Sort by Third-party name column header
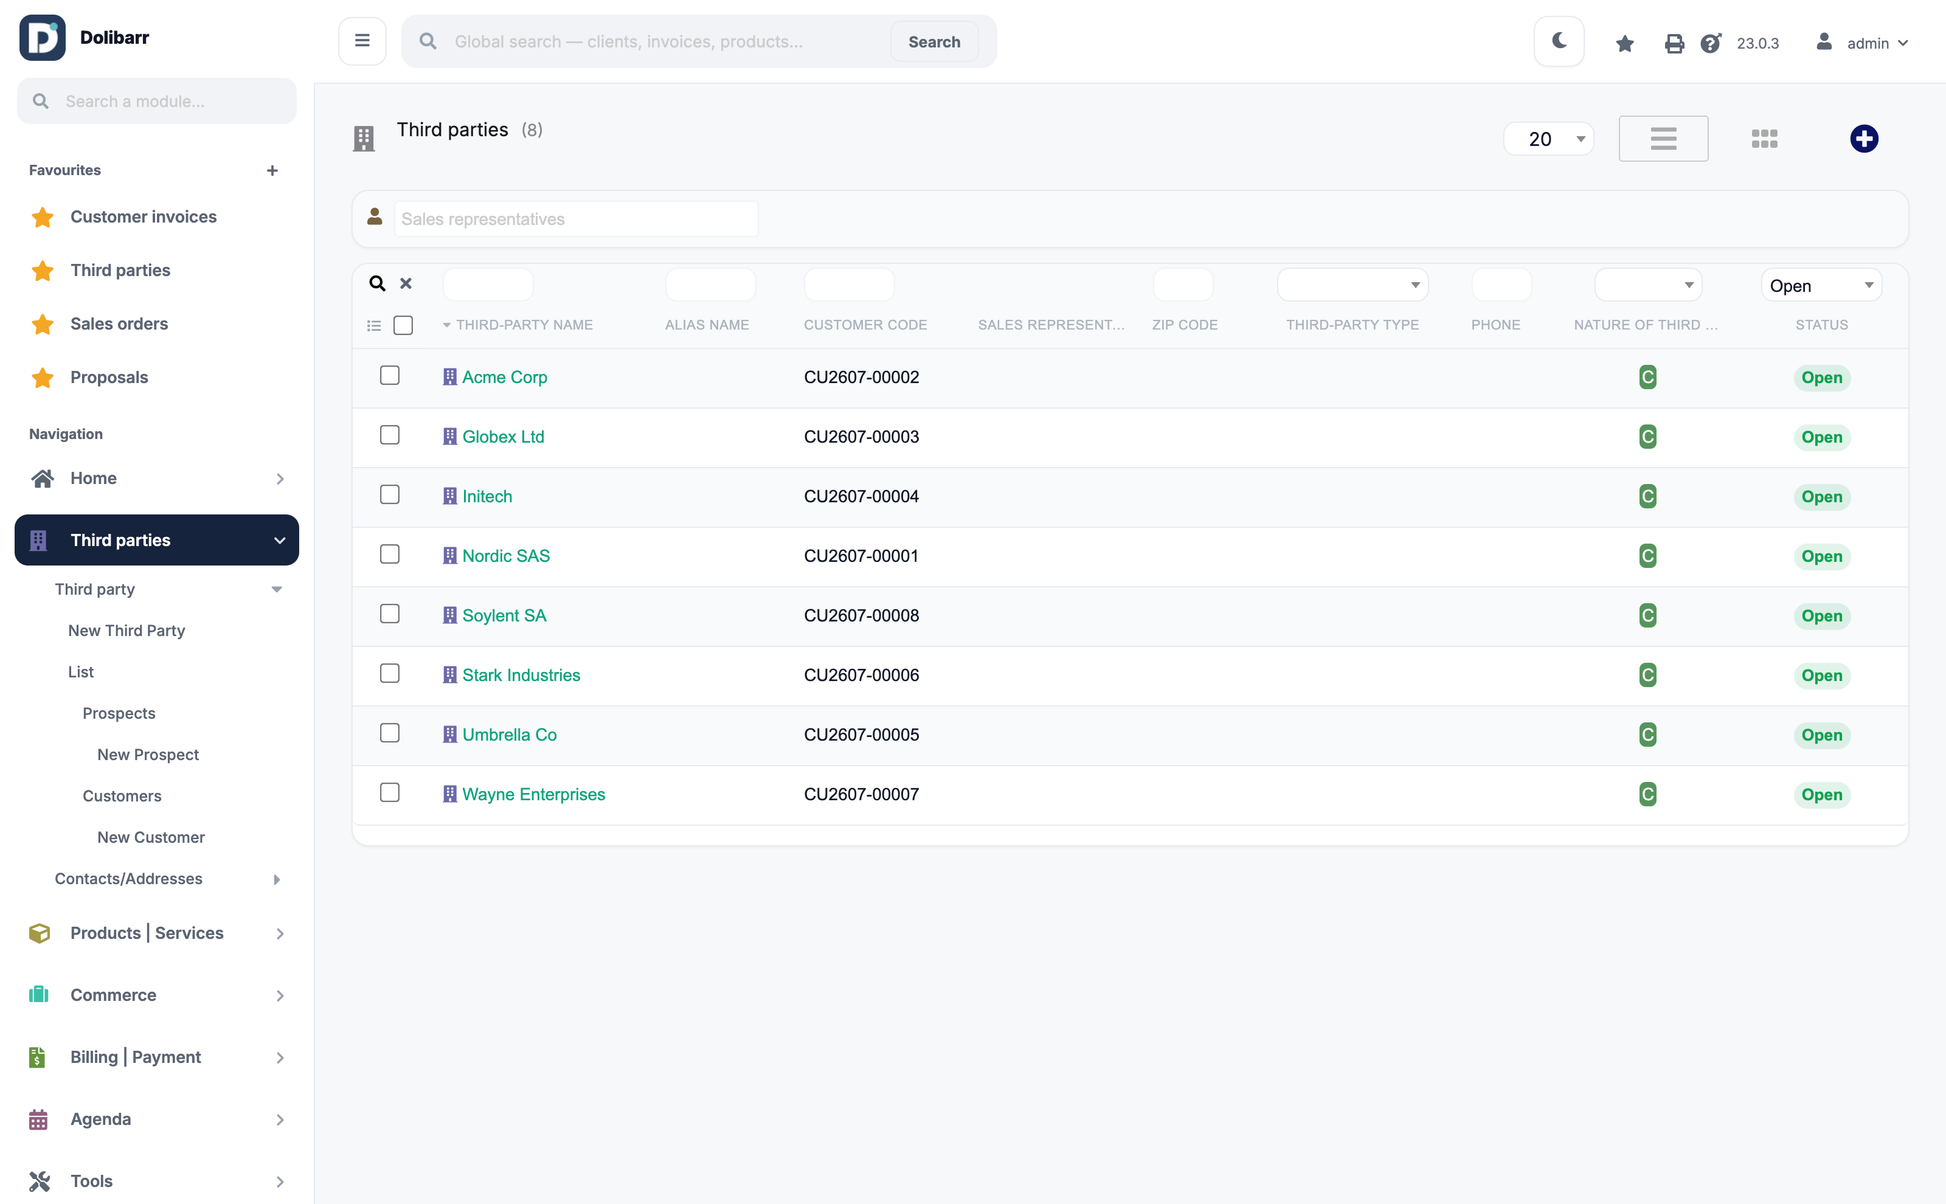1946x1204 pixels. [x=524, y=325]
